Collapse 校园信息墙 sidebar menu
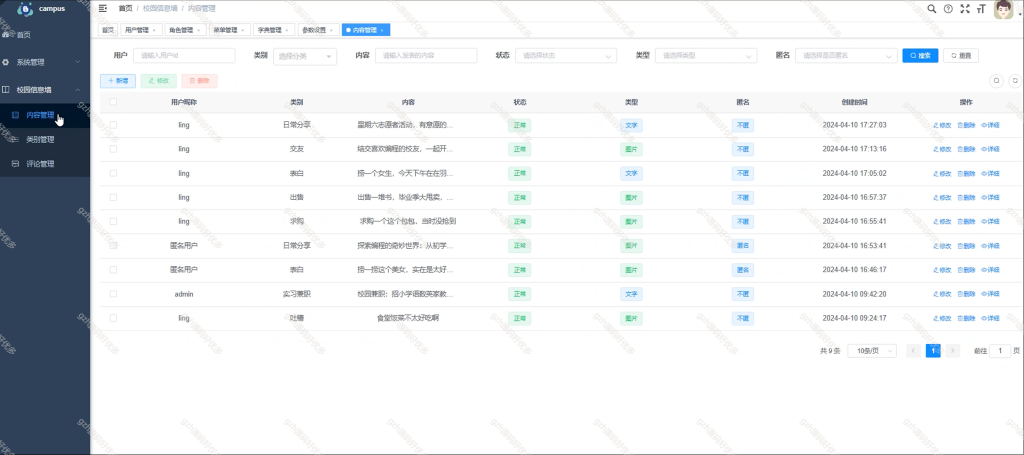The image size is (1024, 455). [45, 89]
